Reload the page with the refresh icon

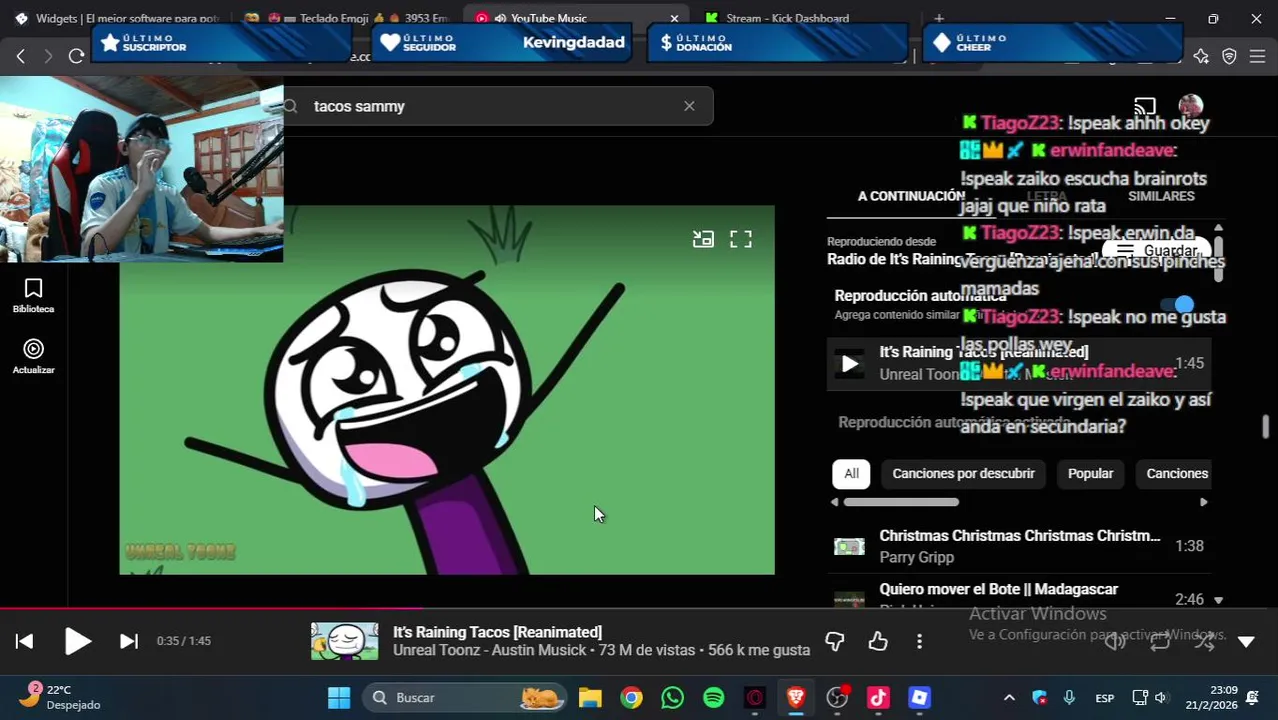76,56
